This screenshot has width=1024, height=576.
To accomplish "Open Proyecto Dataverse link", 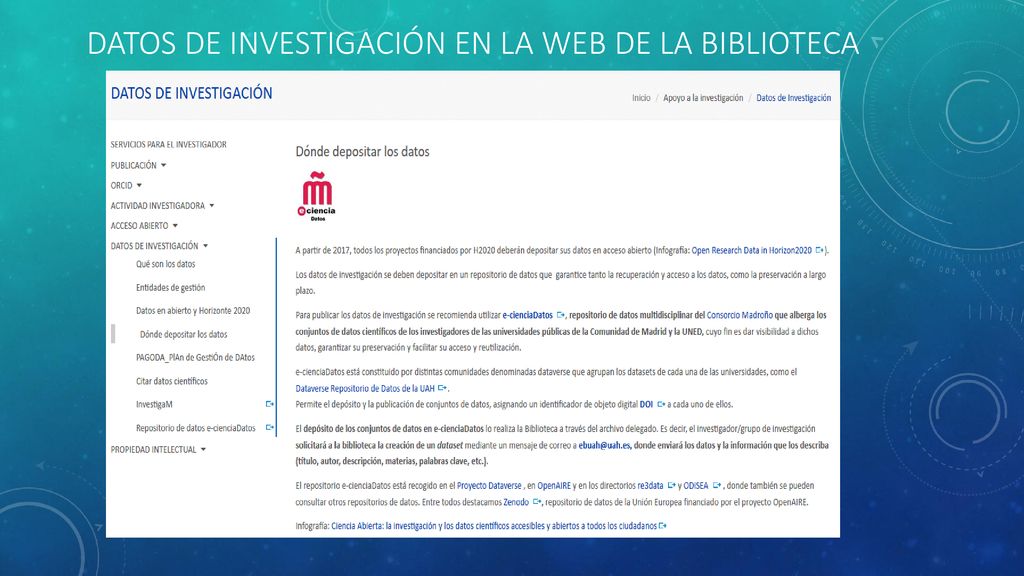I will (x=489, y=485).
